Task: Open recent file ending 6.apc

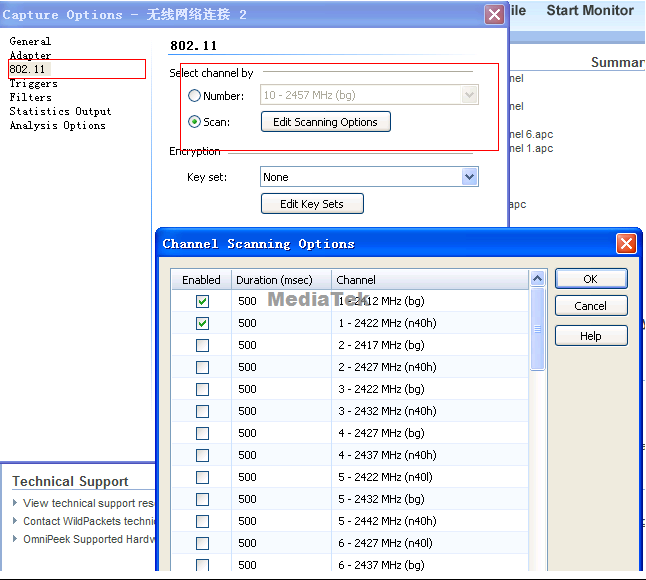Action: [x=531, y=134]
